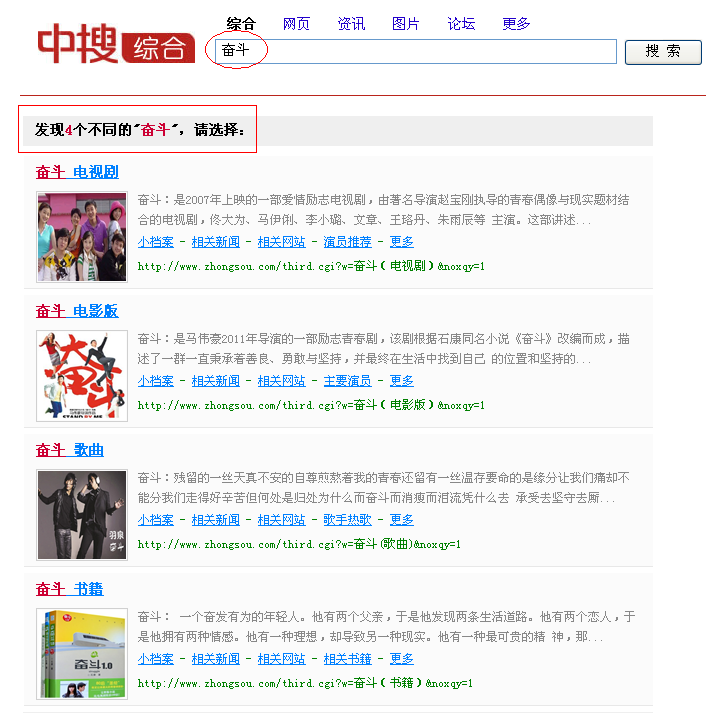The width and height of the screenshot is (706, 713).
Task: Open the 奋斗 电影版 poster thumbnail
Action: (82, 375)
